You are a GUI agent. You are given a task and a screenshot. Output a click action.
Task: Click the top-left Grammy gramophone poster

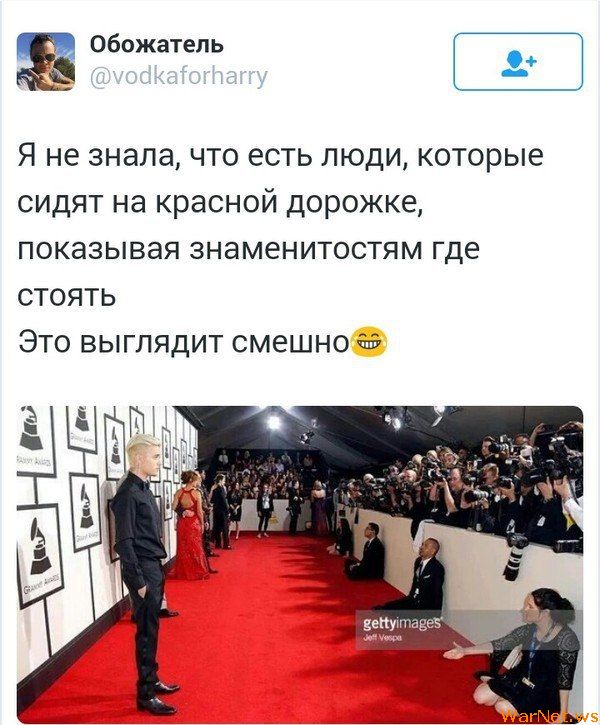click(x=35, y=440)
